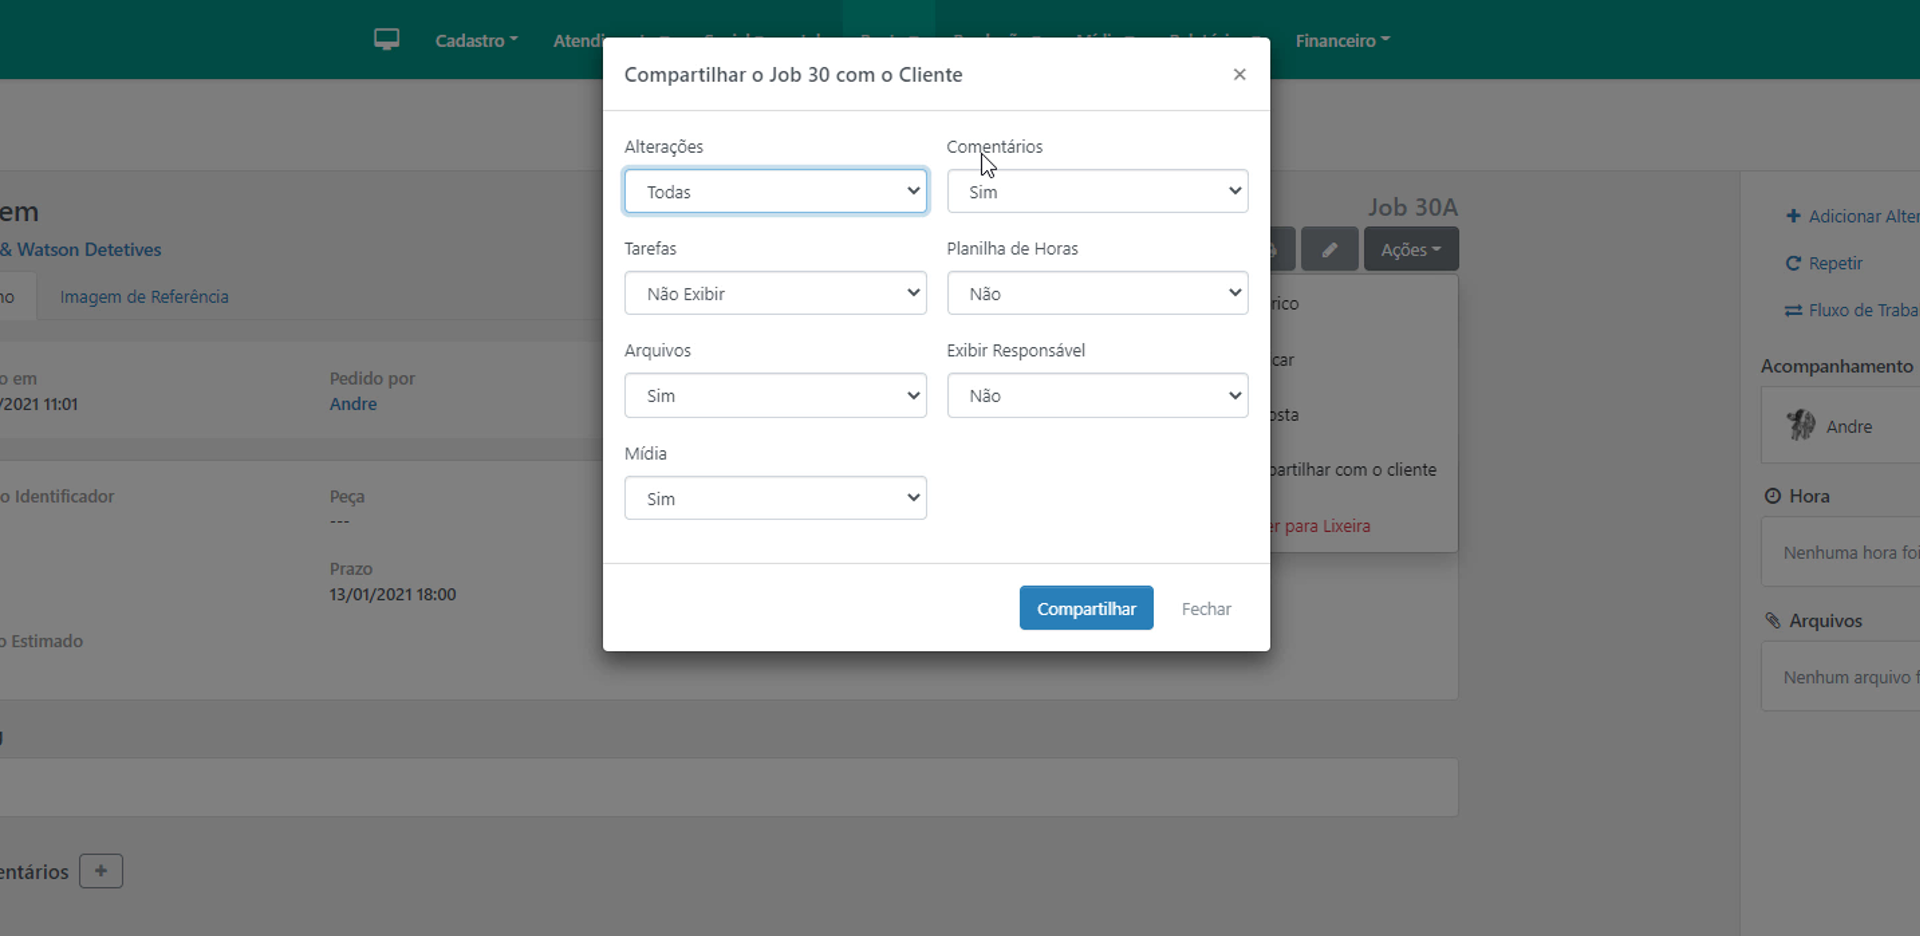Image resolution: width=1920 pixels, height=936 pixels.
Task: Open the Financeiro menu
Action: click(x=1342, y=41)
